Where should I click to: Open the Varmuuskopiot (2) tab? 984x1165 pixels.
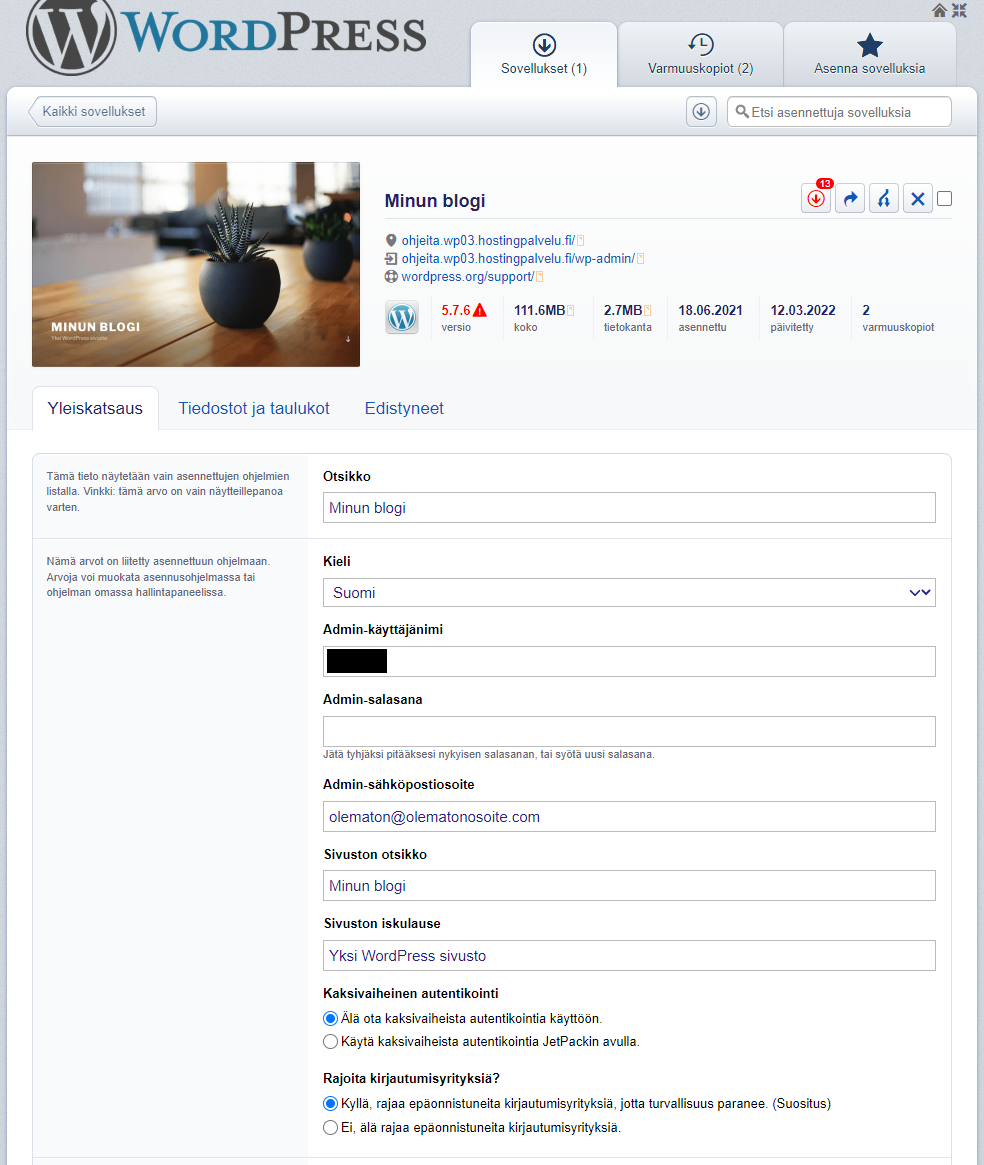click(x=700, y=56)
